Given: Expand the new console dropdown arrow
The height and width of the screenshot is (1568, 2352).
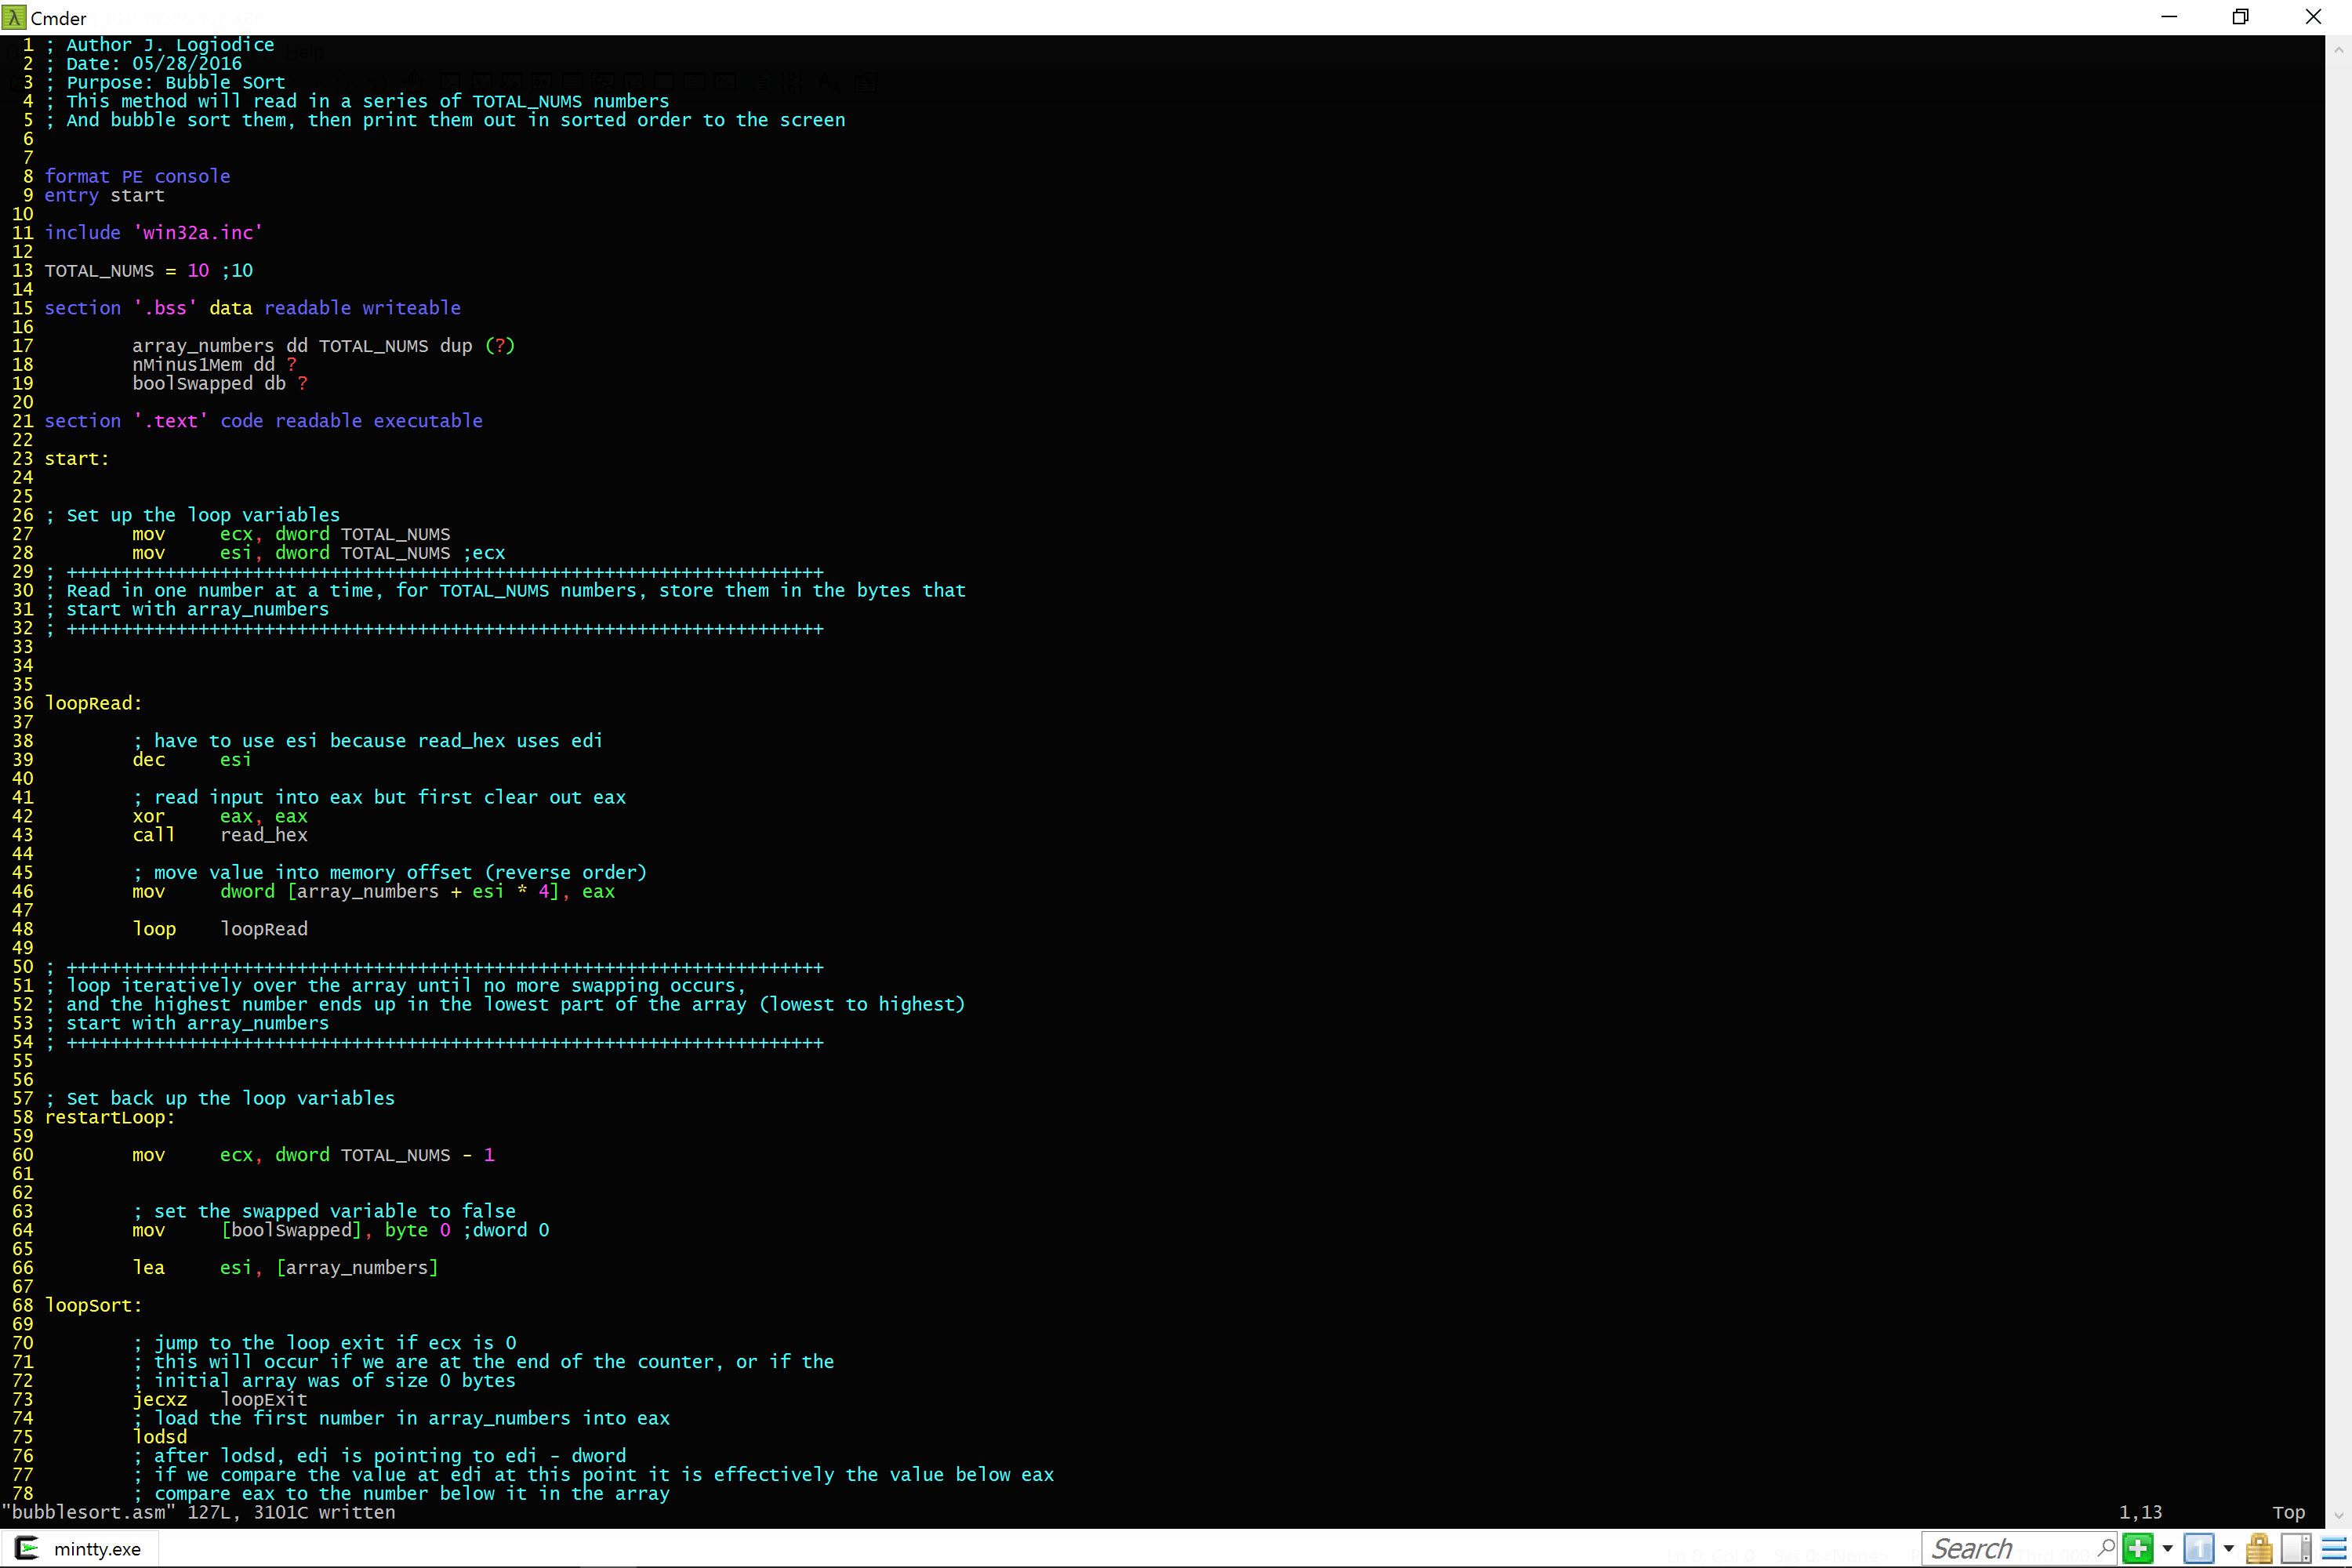Looking at the screenshot, I should point(2167,1549).
